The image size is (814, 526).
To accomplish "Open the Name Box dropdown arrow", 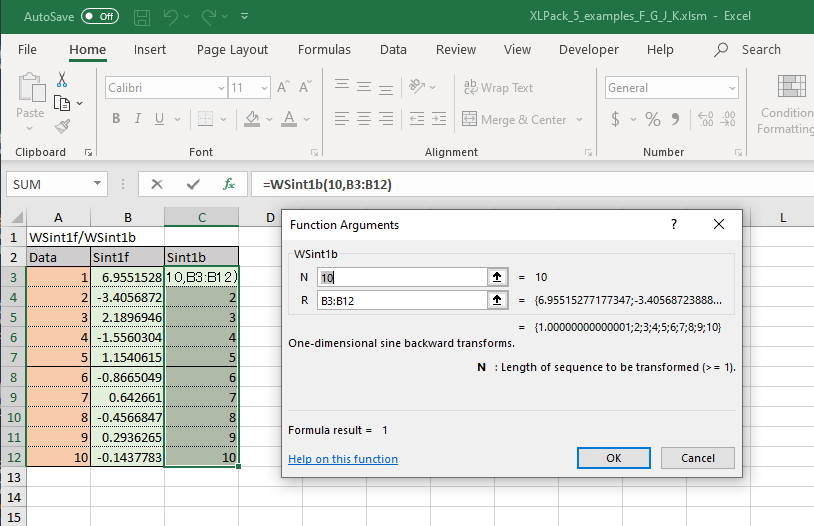I will click(x=97, y=184).
